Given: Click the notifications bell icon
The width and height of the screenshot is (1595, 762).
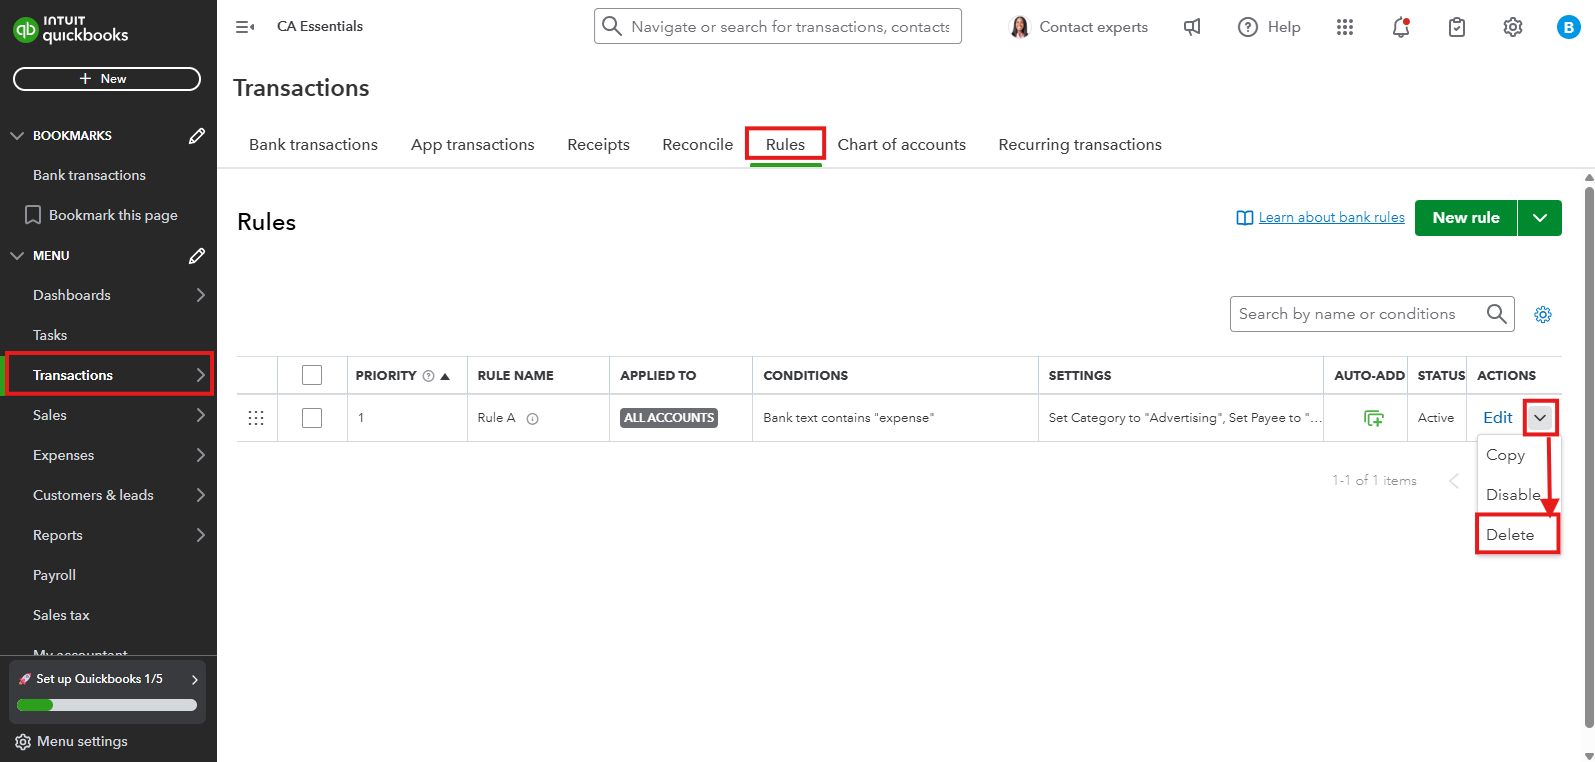Looking at the screenshot, I should click(x=1400, y=27).
